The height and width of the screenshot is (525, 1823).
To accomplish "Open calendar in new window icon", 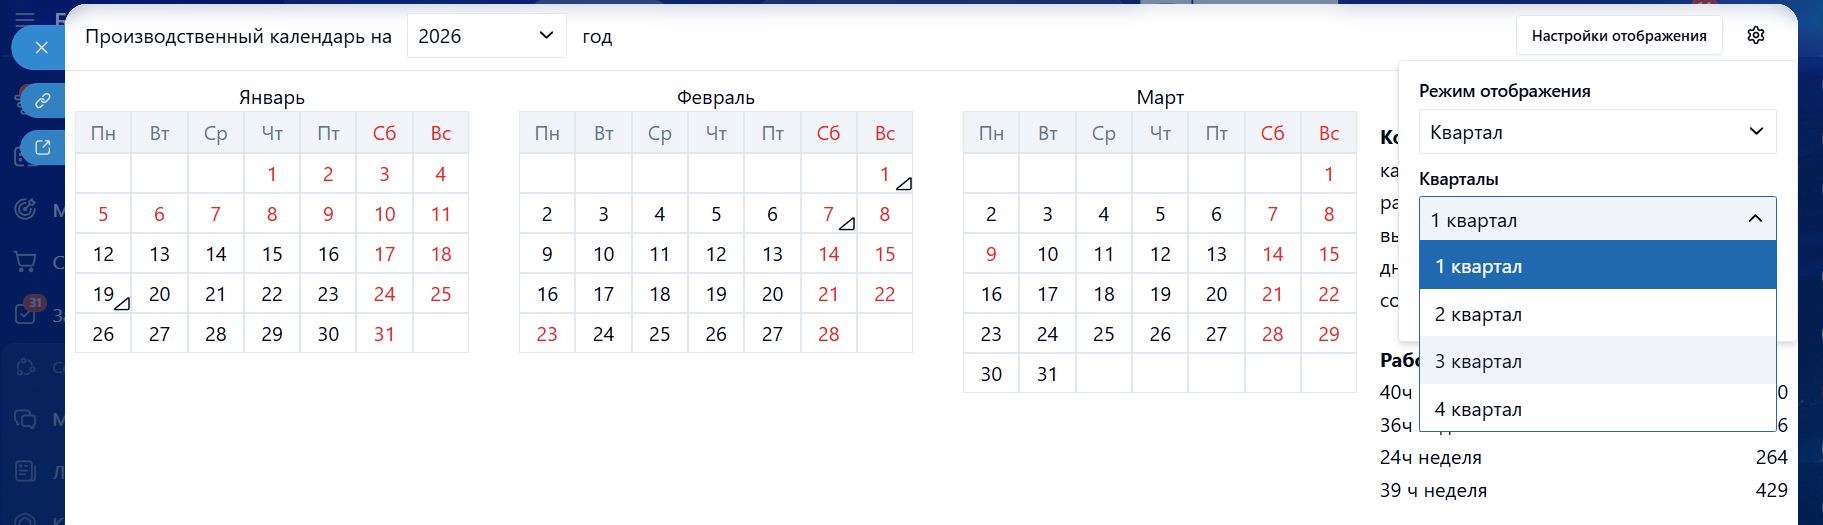I will click(43, 148).
